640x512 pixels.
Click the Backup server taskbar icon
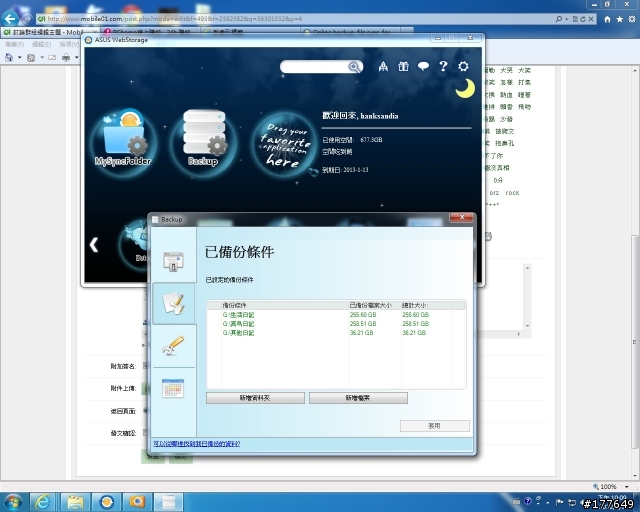(168, 502)
